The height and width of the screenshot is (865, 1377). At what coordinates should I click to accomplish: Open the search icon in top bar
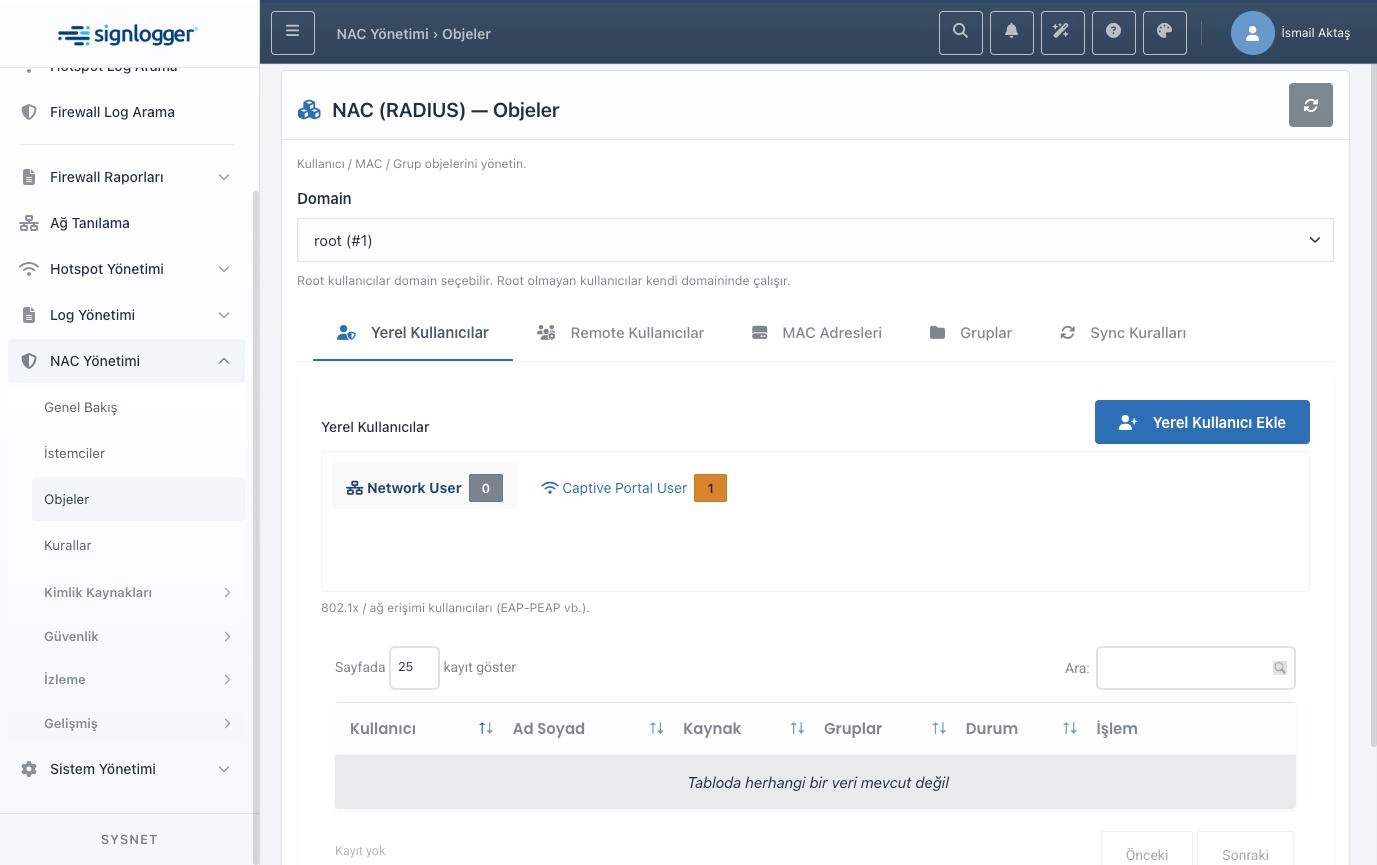tap(961, 33)
